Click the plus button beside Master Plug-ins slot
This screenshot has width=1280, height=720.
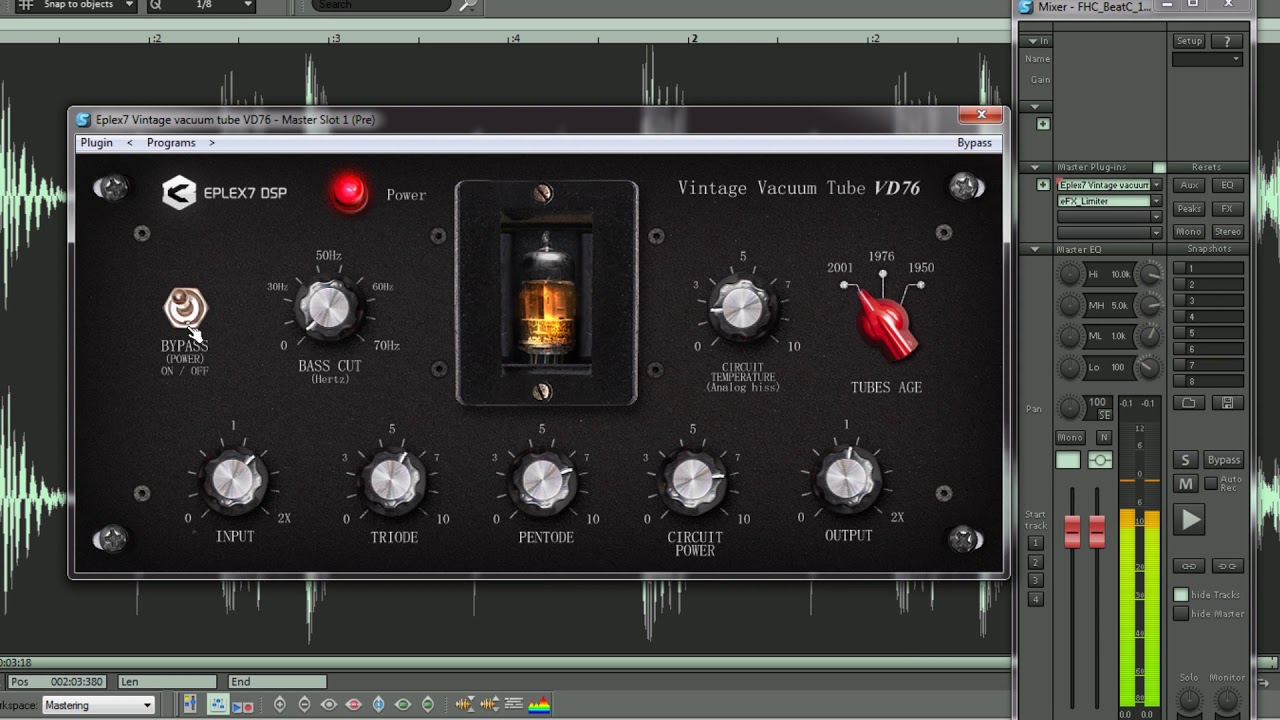point(1043,185)
